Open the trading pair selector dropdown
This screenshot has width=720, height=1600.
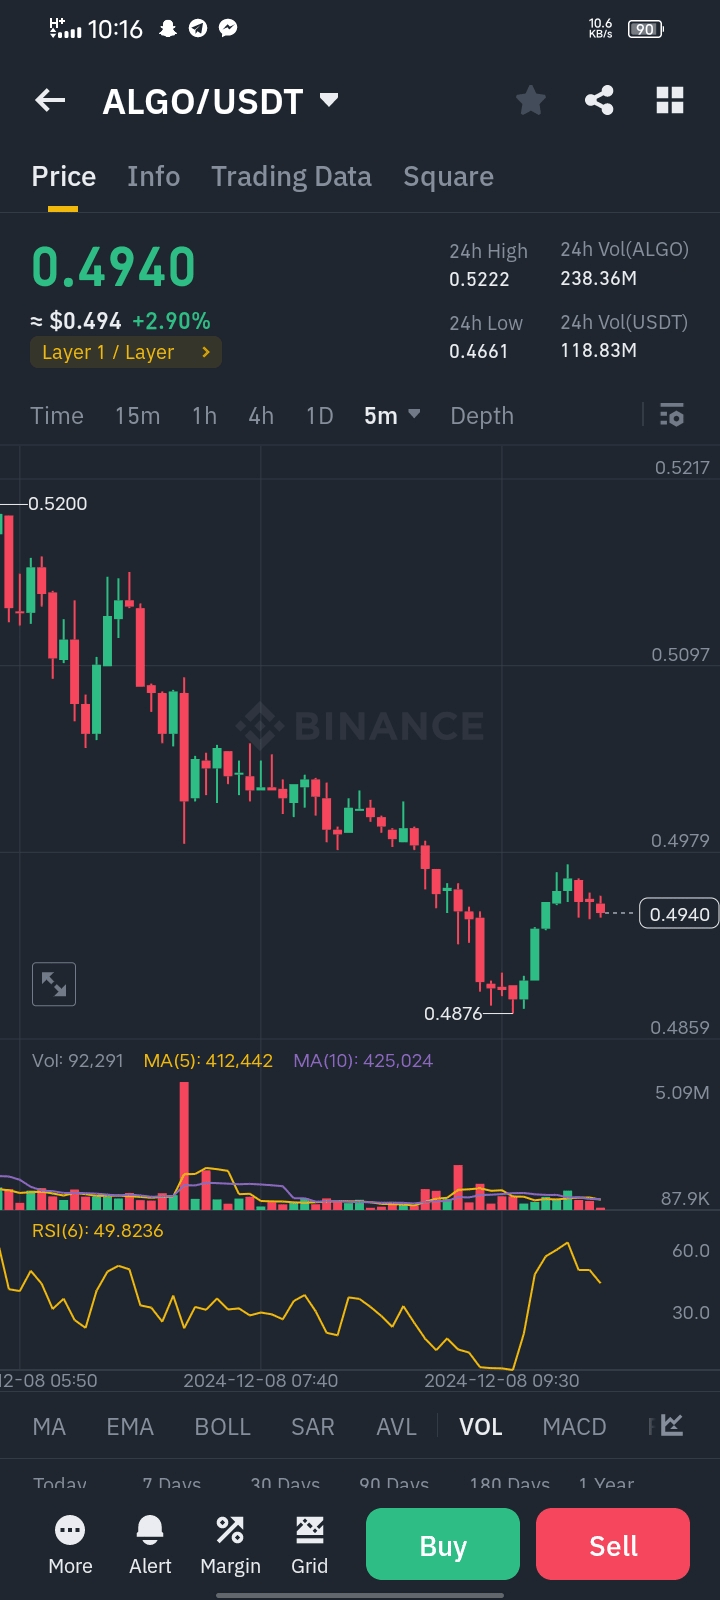coord(328,100)
